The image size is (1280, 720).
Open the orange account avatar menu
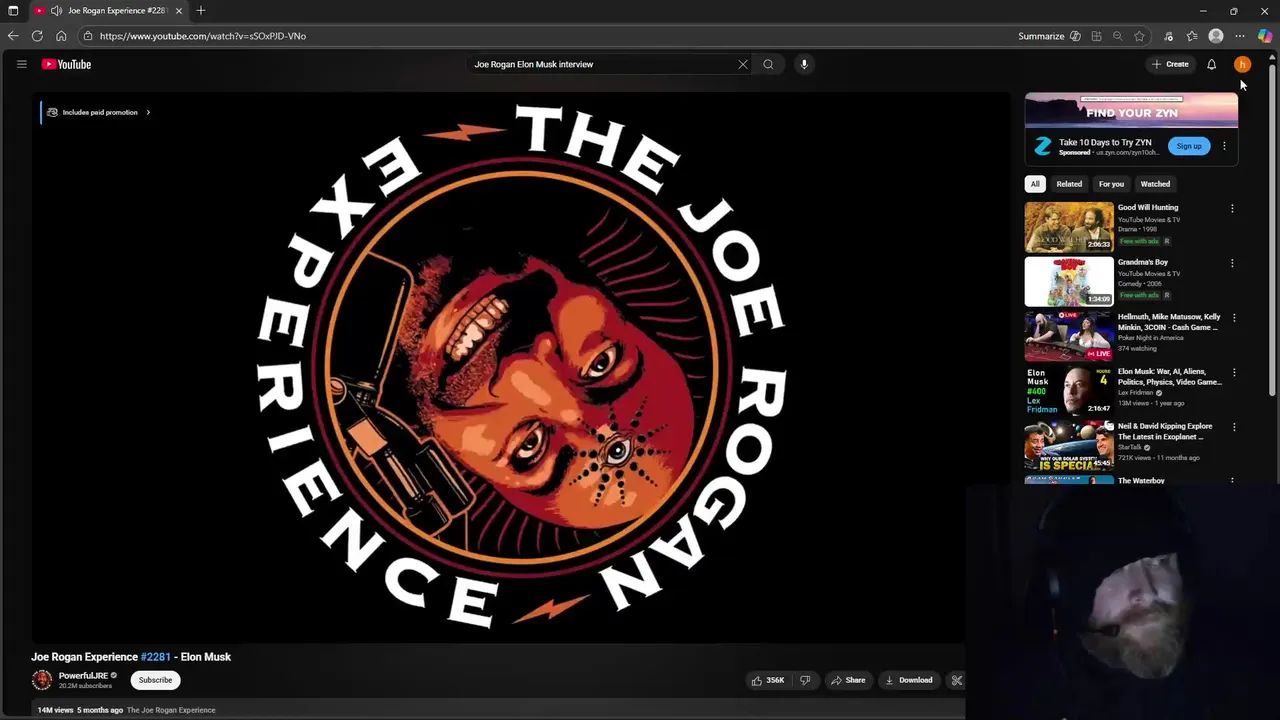[x=1242, y=64]
